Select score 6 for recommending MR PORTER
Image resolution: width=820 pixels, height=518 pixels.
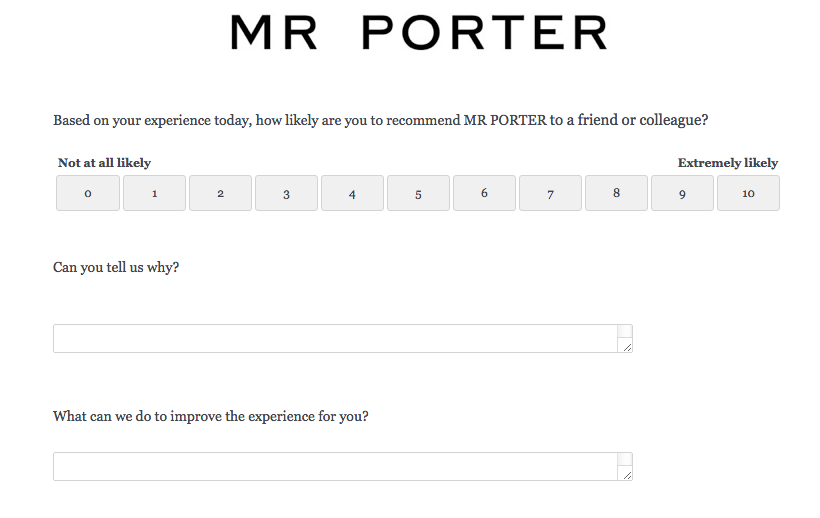coord(484,193)
